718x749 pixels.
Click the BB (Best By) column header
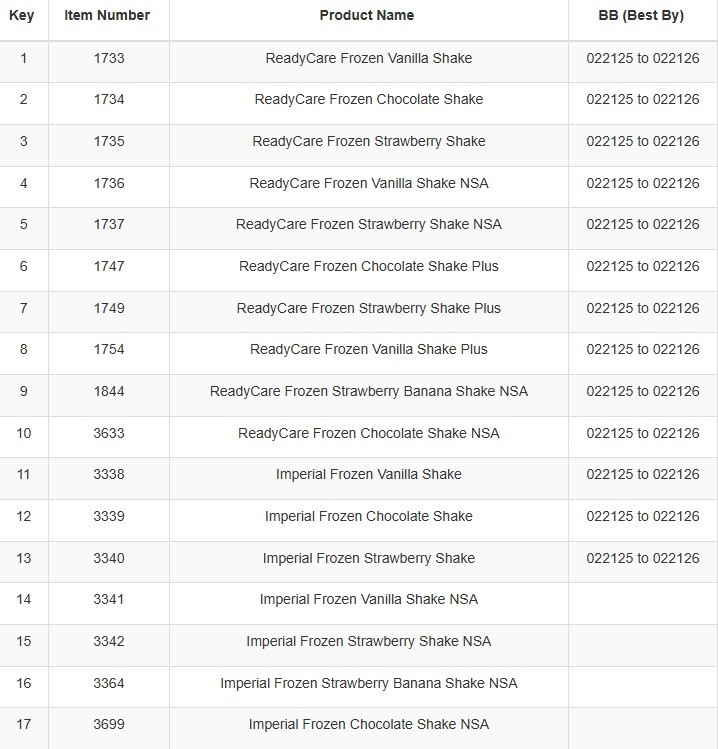pyautogui.click(x=641, y=15)
